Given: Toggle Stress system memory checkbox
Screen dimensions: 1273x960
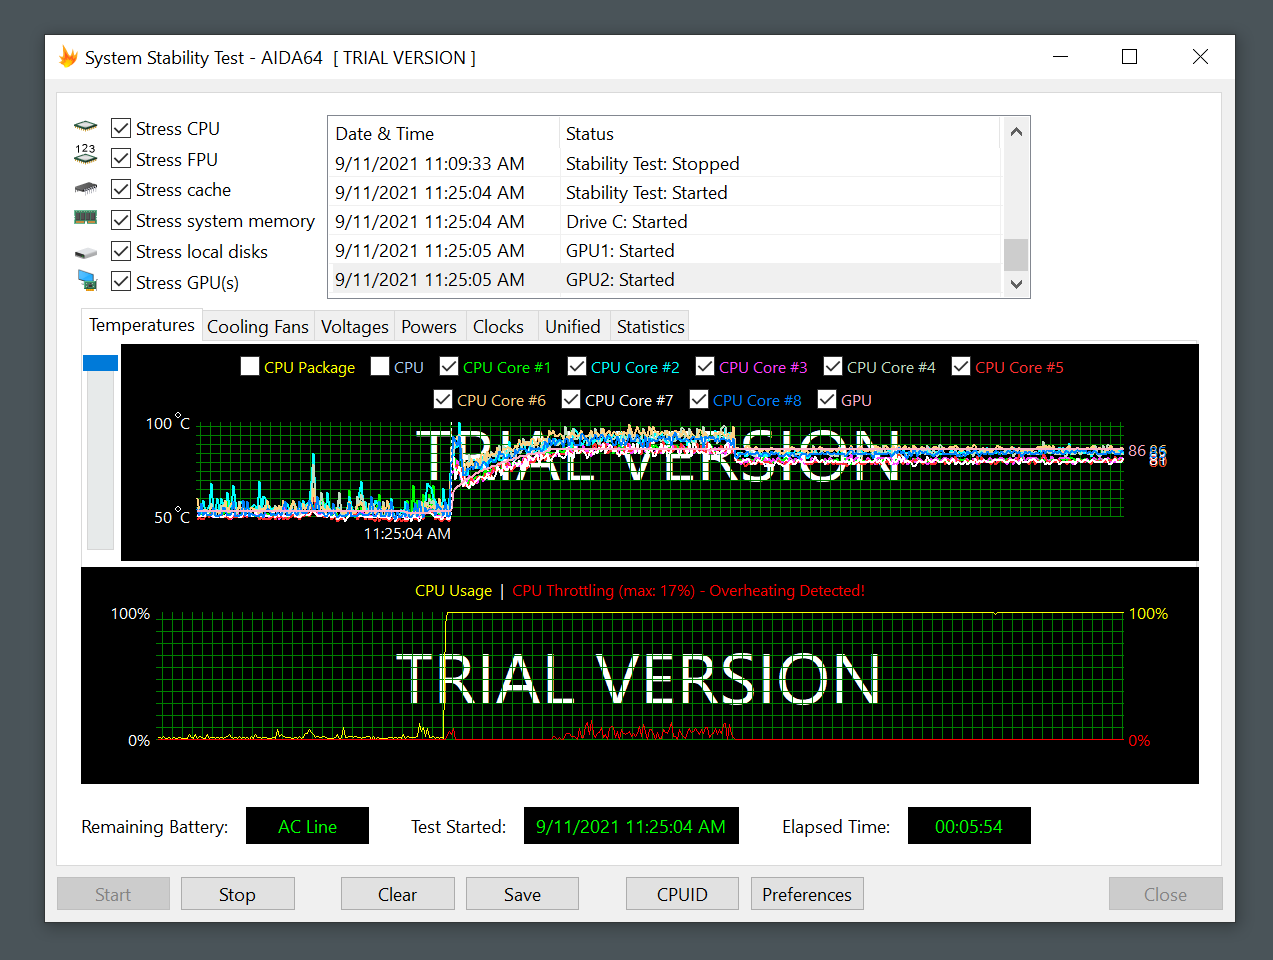Looking at the screenshot, I should 121,220.
